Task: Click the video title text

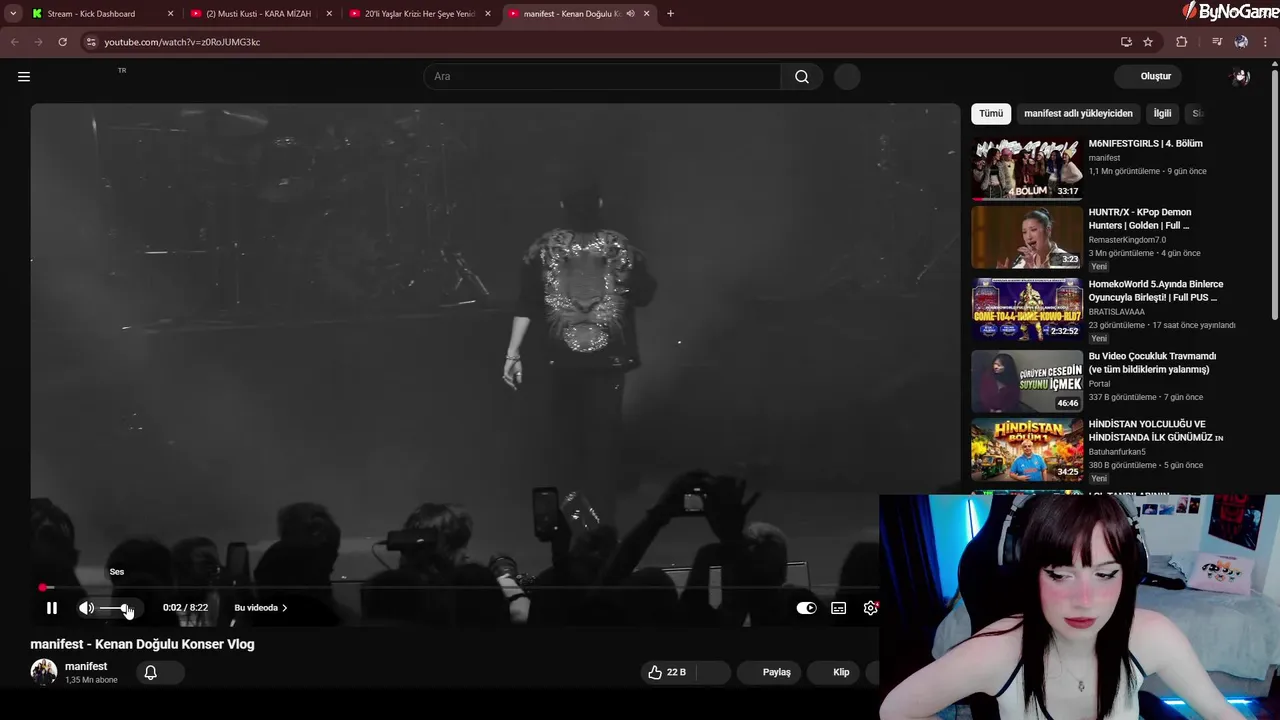Action: click(142, 644)
